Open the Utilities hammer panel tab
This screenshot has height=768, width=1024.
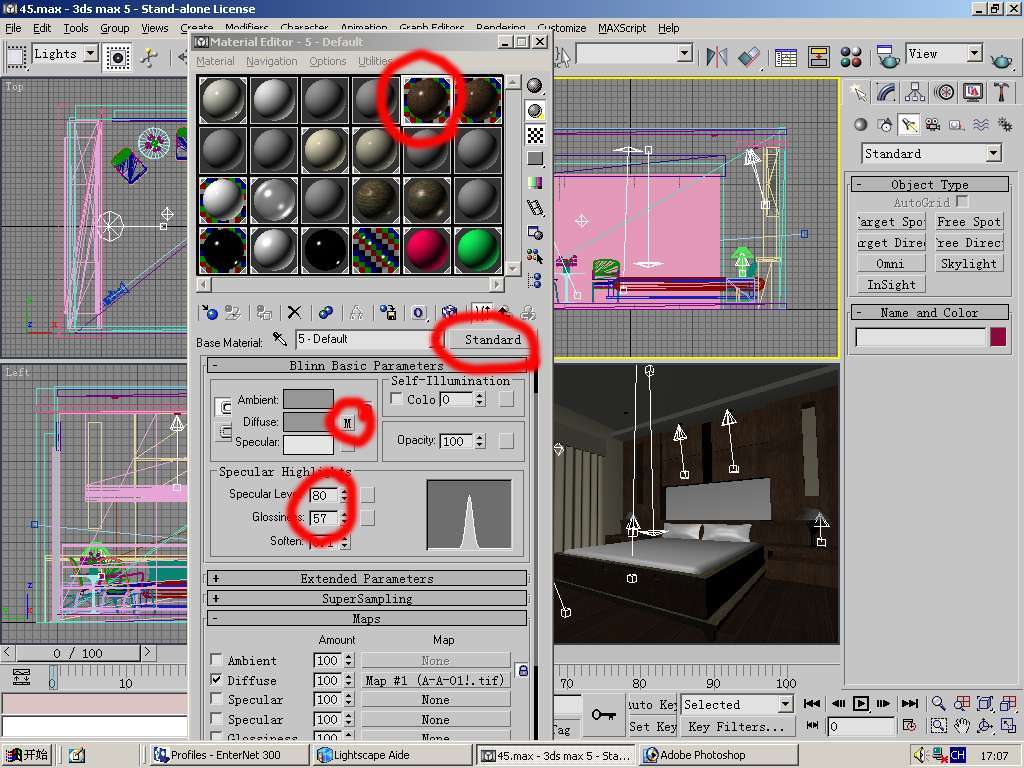point(1001,92)
